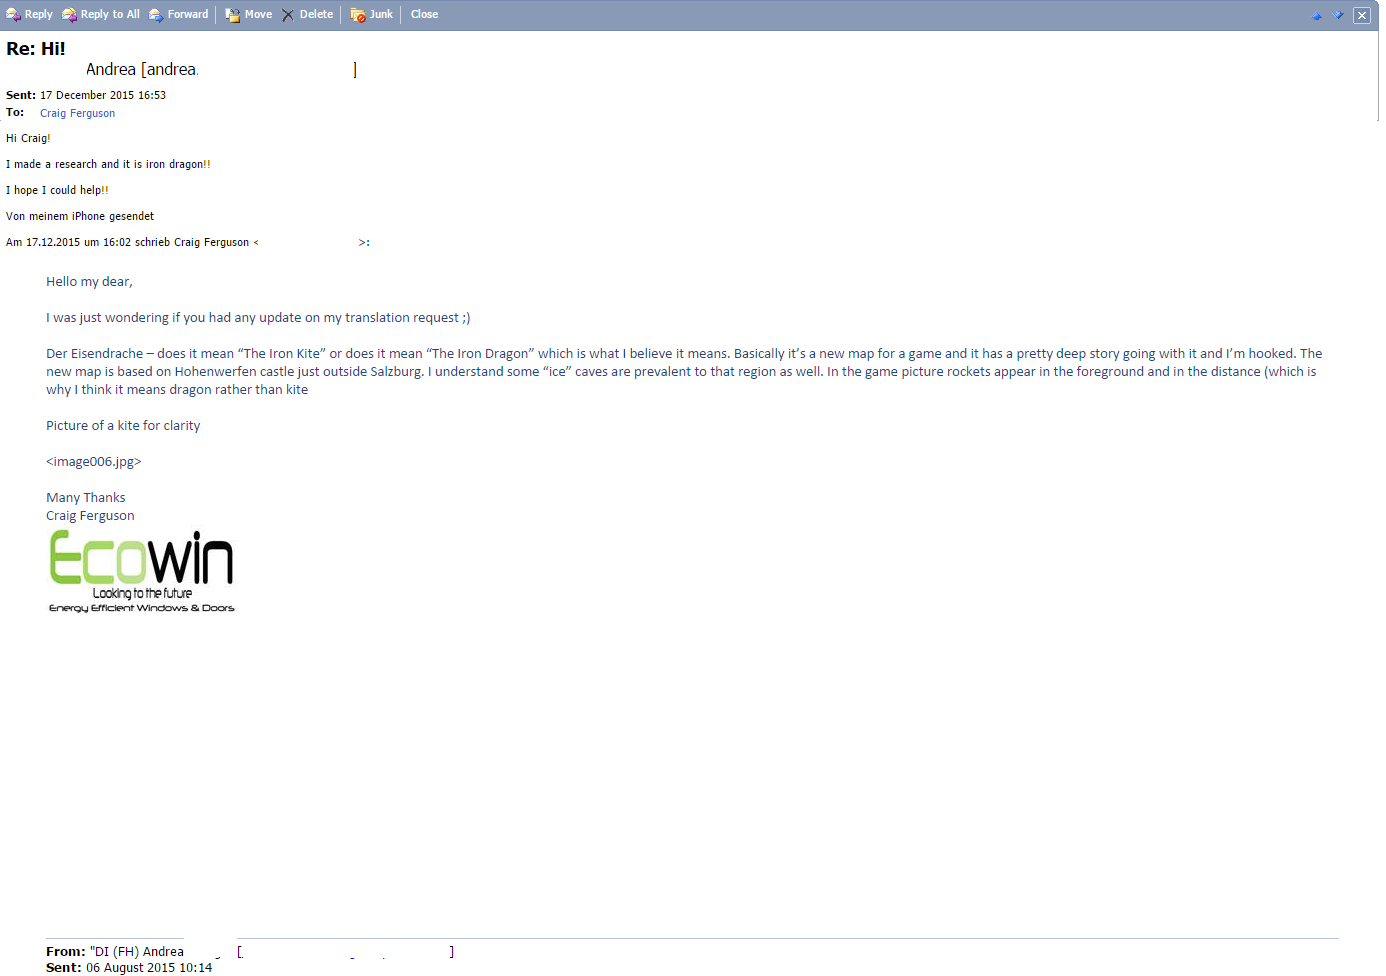Forward this email using the toolbar
Viewport: 1386px width, 976px height.
coord(179,14)
